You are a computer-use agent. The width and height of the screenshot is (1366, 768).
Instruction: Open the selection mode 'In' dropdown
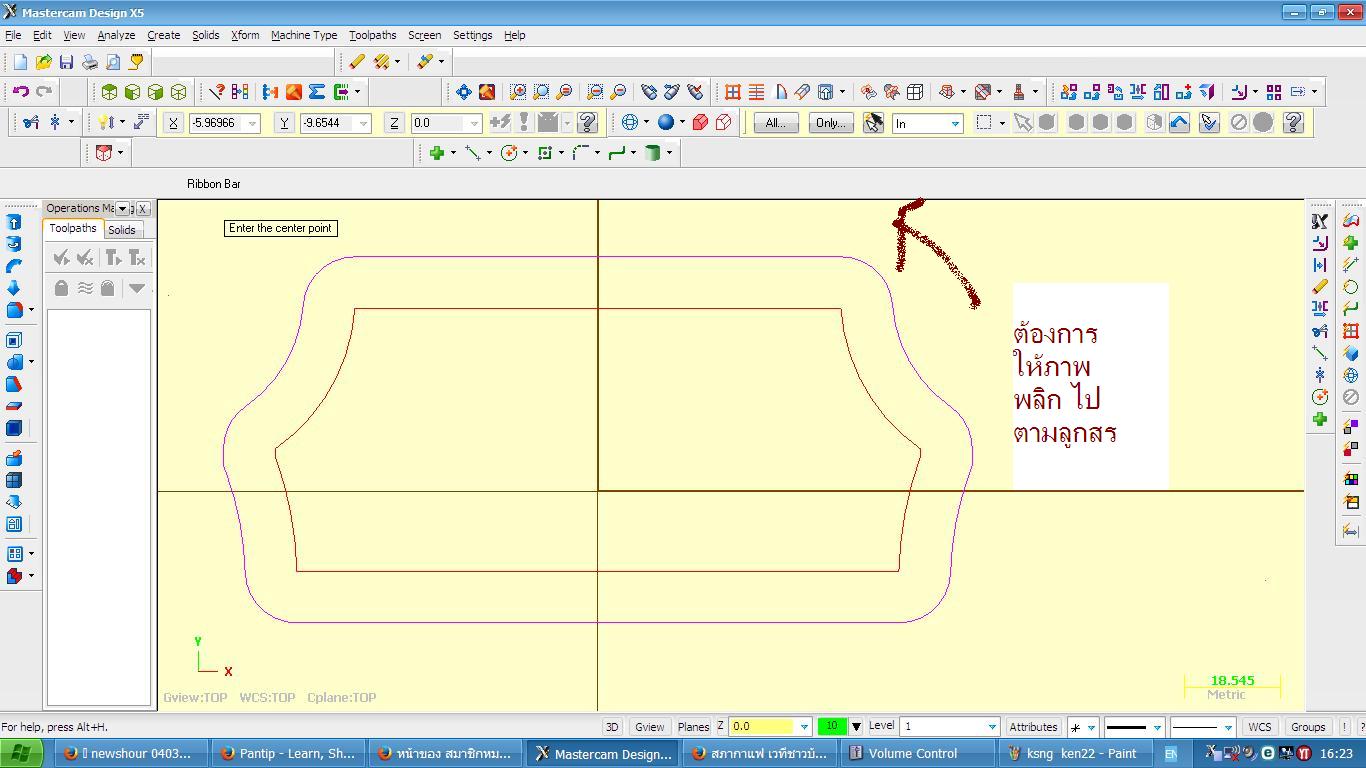click(x=954, y=124)
